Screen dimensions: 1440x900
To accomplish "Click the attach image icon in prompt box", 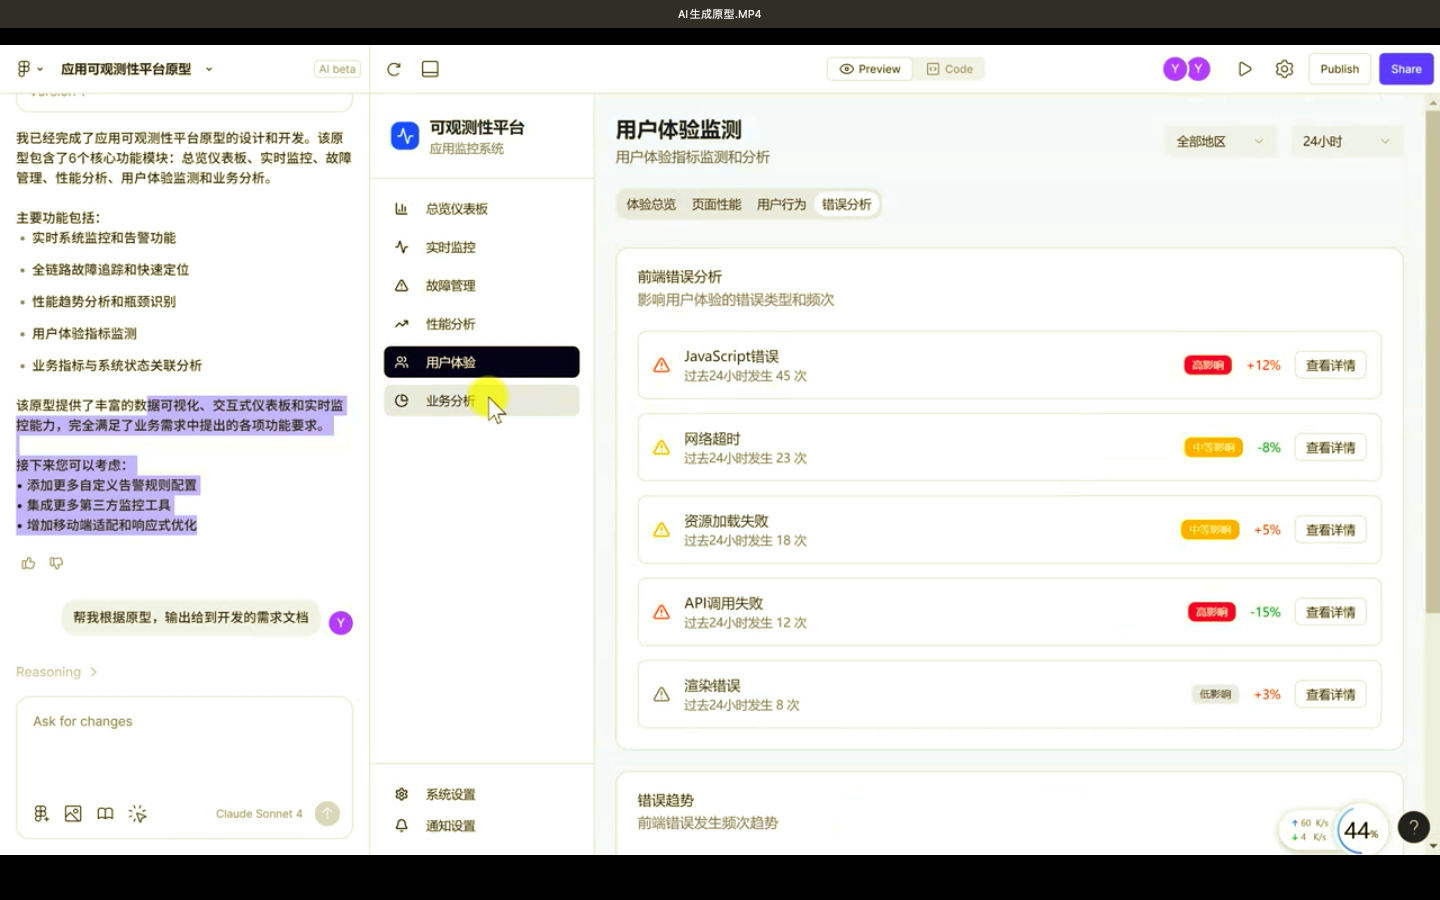I will tap(73, 814).
